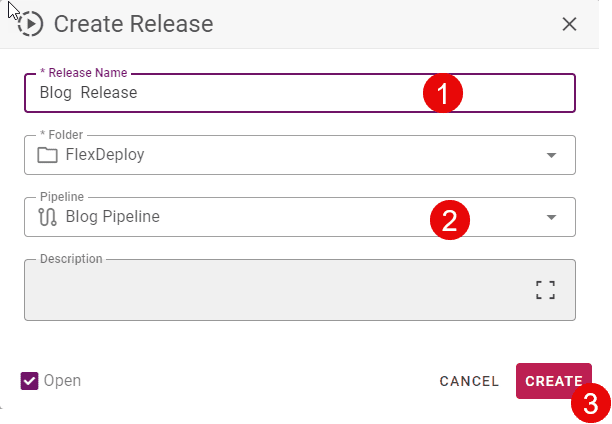The width and height of the screenshot is (612, 424).
Task: Click the Open checkbox label text
Action: (62, 381)
